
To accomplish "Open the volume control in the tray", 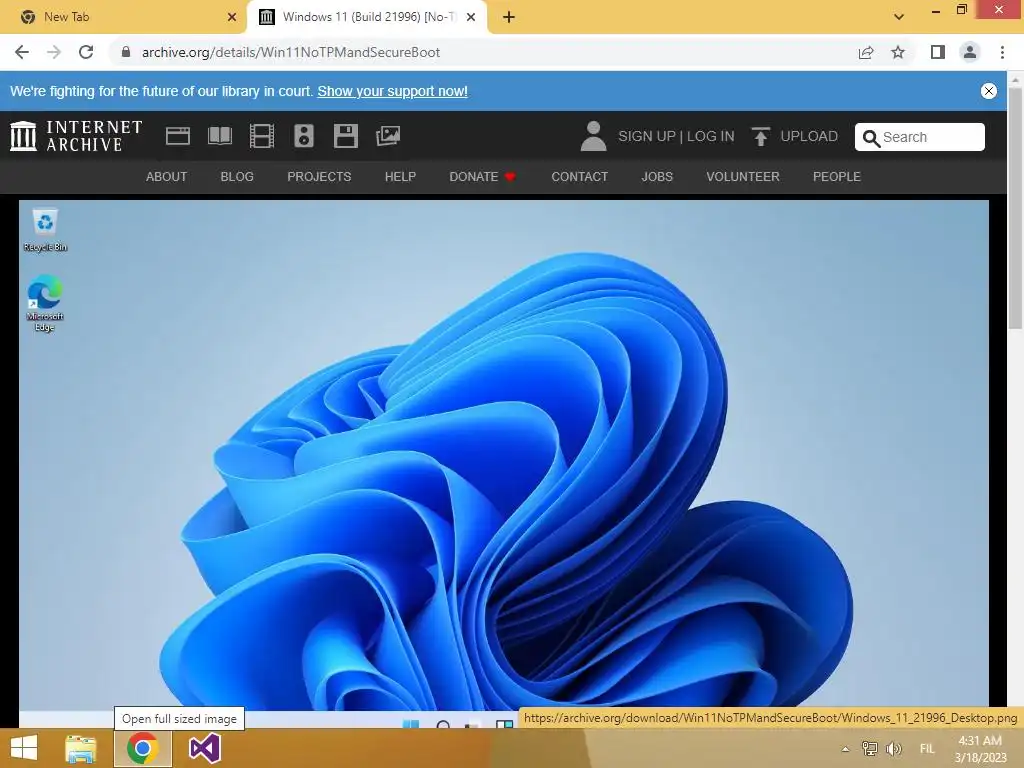I will (893, 748).
